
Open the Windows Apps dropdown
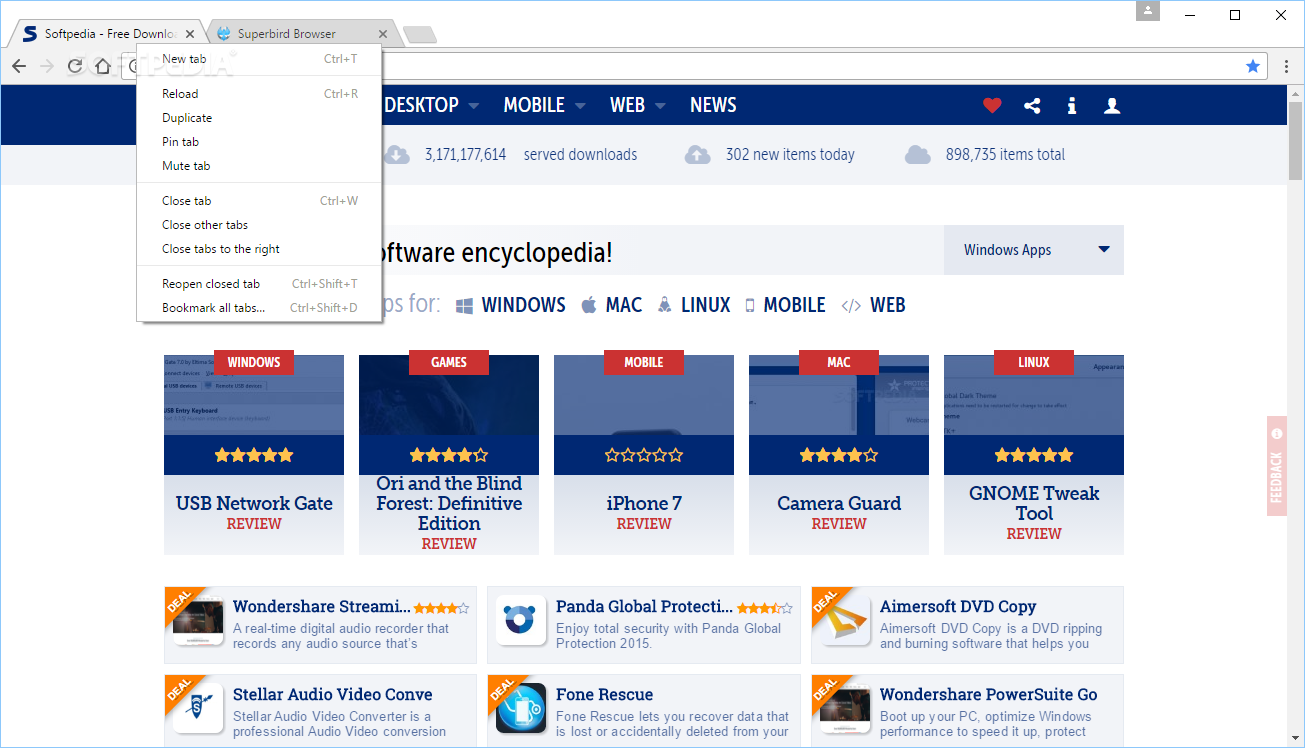point(1034,250)
